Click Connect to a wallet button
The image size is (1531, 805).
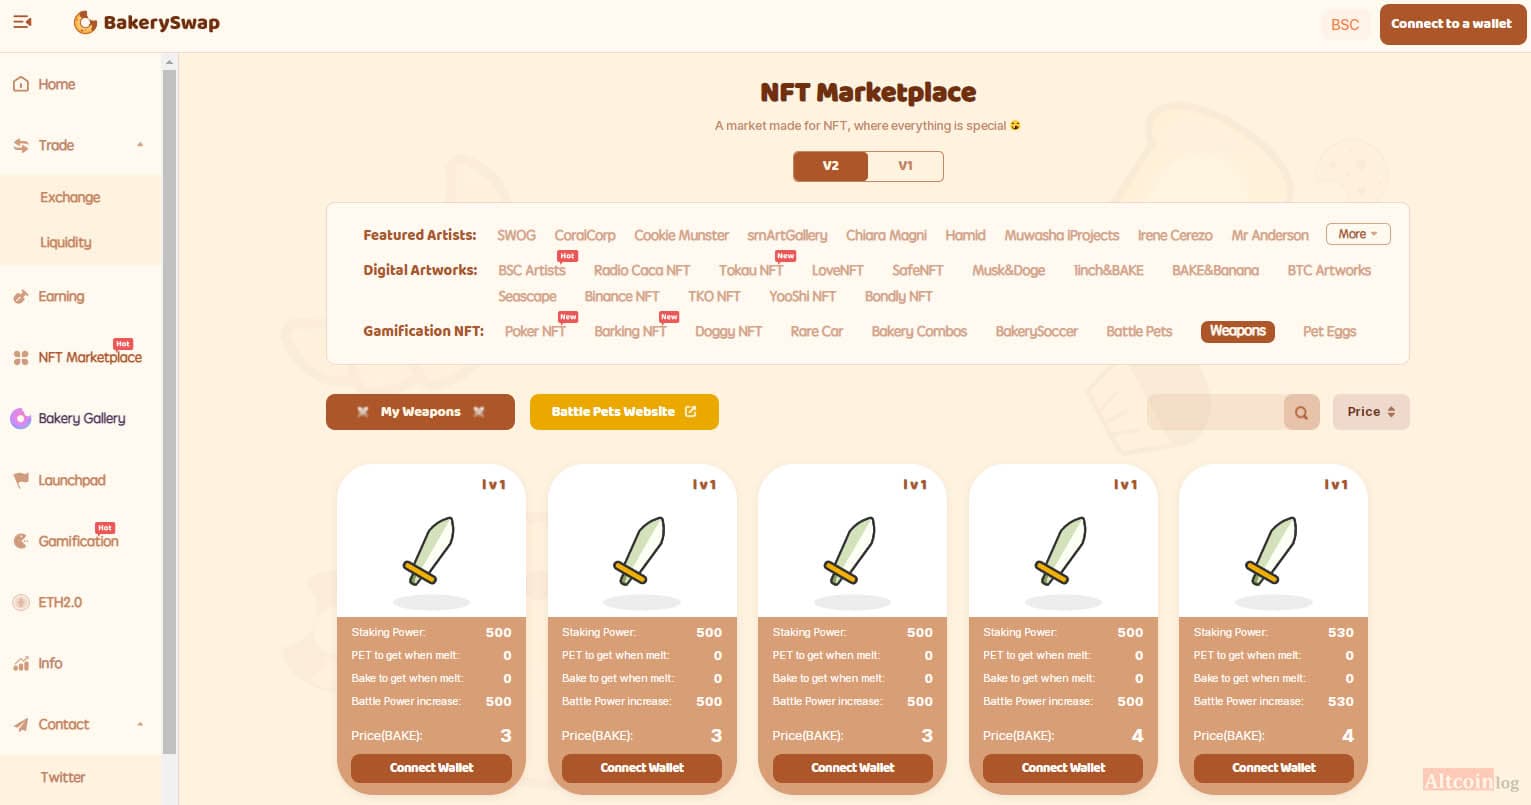1451,24
